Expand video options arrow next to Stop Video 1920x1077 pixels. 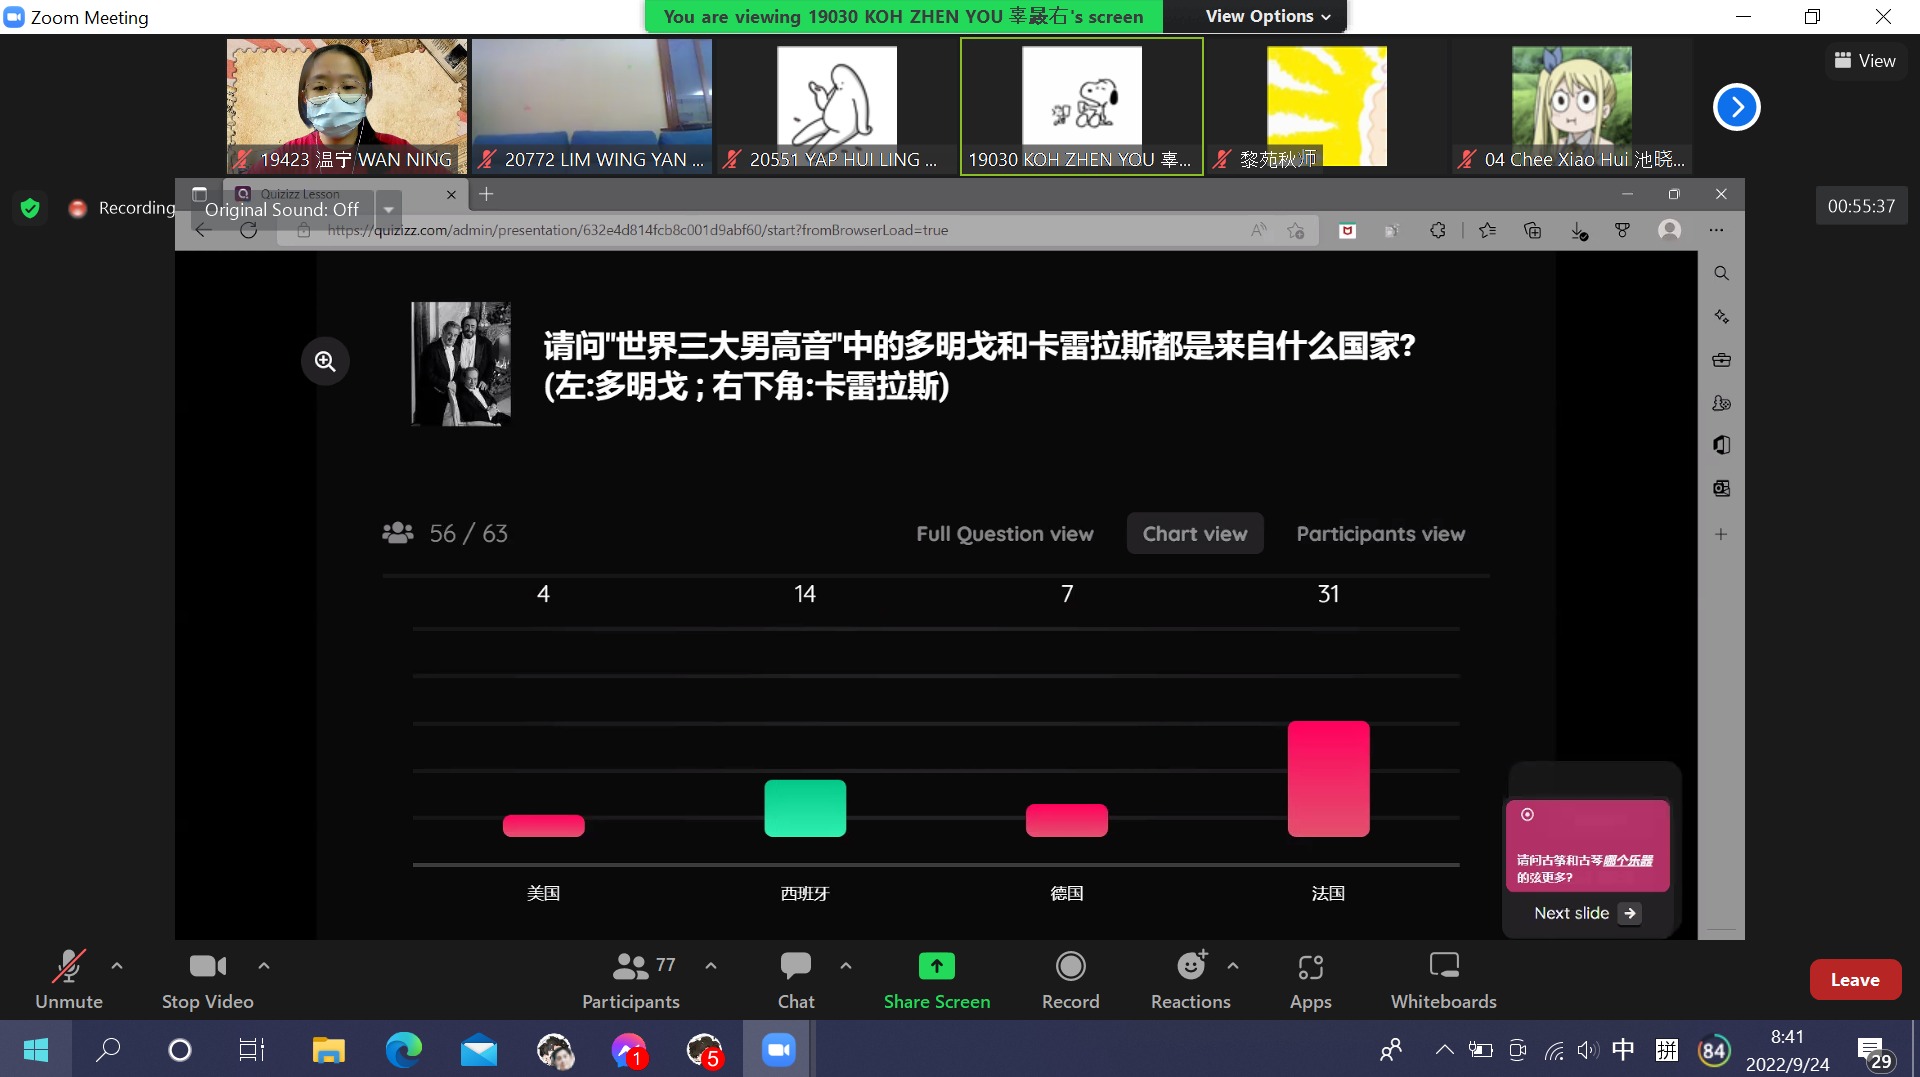click(264, 966)
